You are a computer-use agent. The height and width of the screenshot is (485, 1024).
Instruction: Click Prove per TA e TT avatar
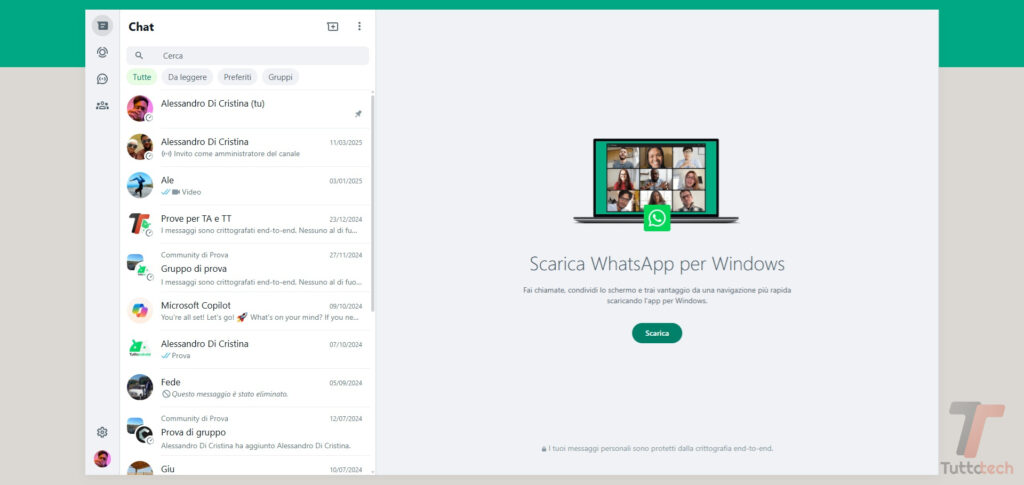pyautogui.click(x=140, y=224)
